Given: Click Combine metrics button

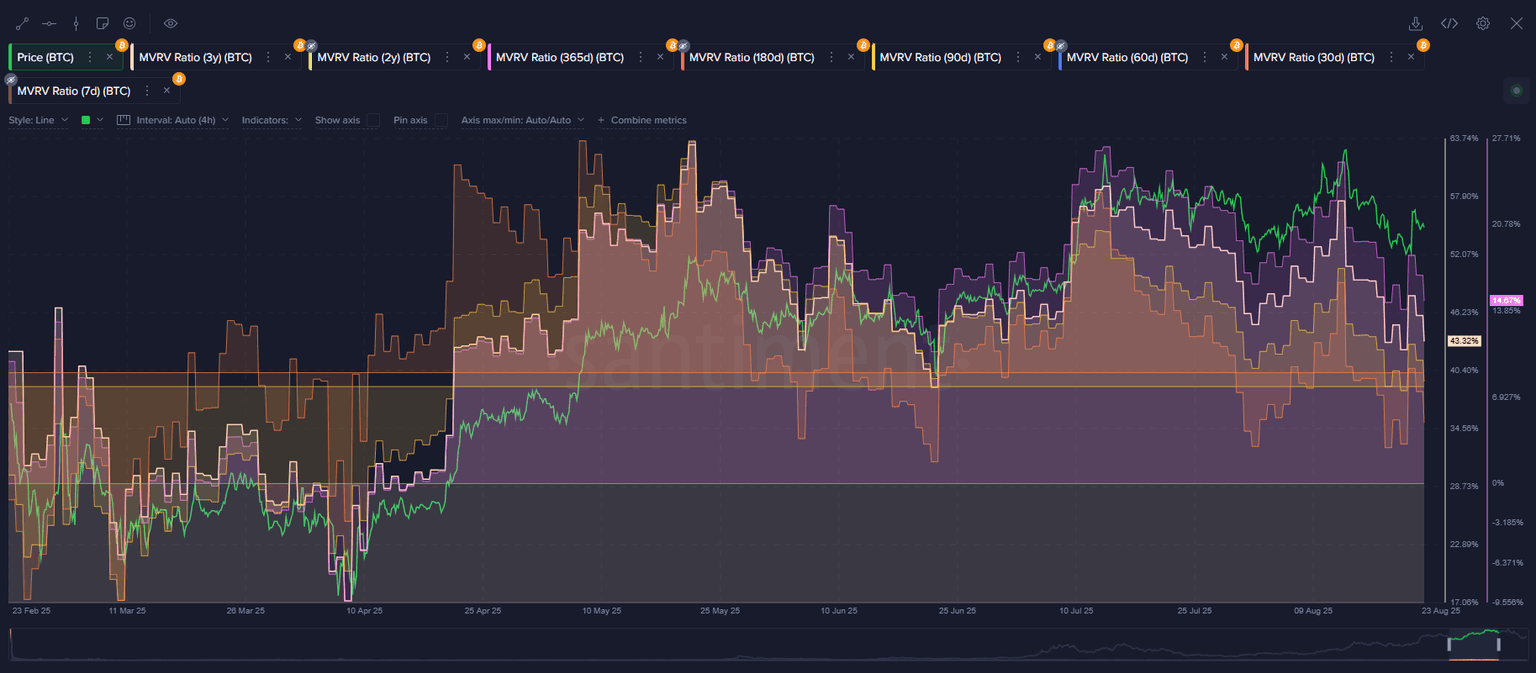Looking at the screenshot, I should (x=642, y=120).
